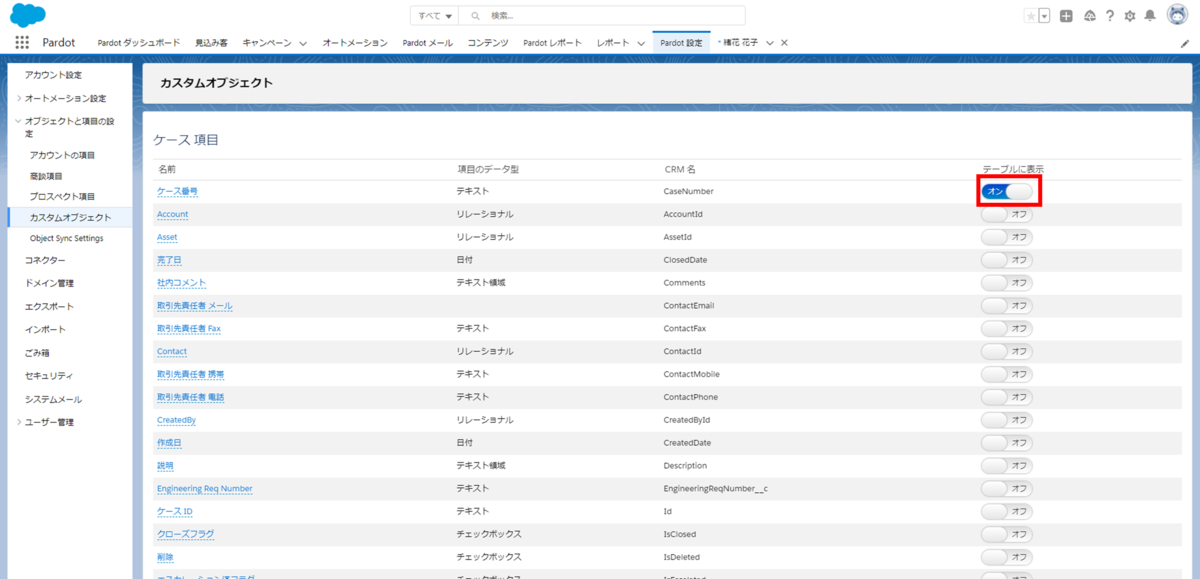Open the Pardot レポート tab

pyautogui.click(x=552, y=43)
